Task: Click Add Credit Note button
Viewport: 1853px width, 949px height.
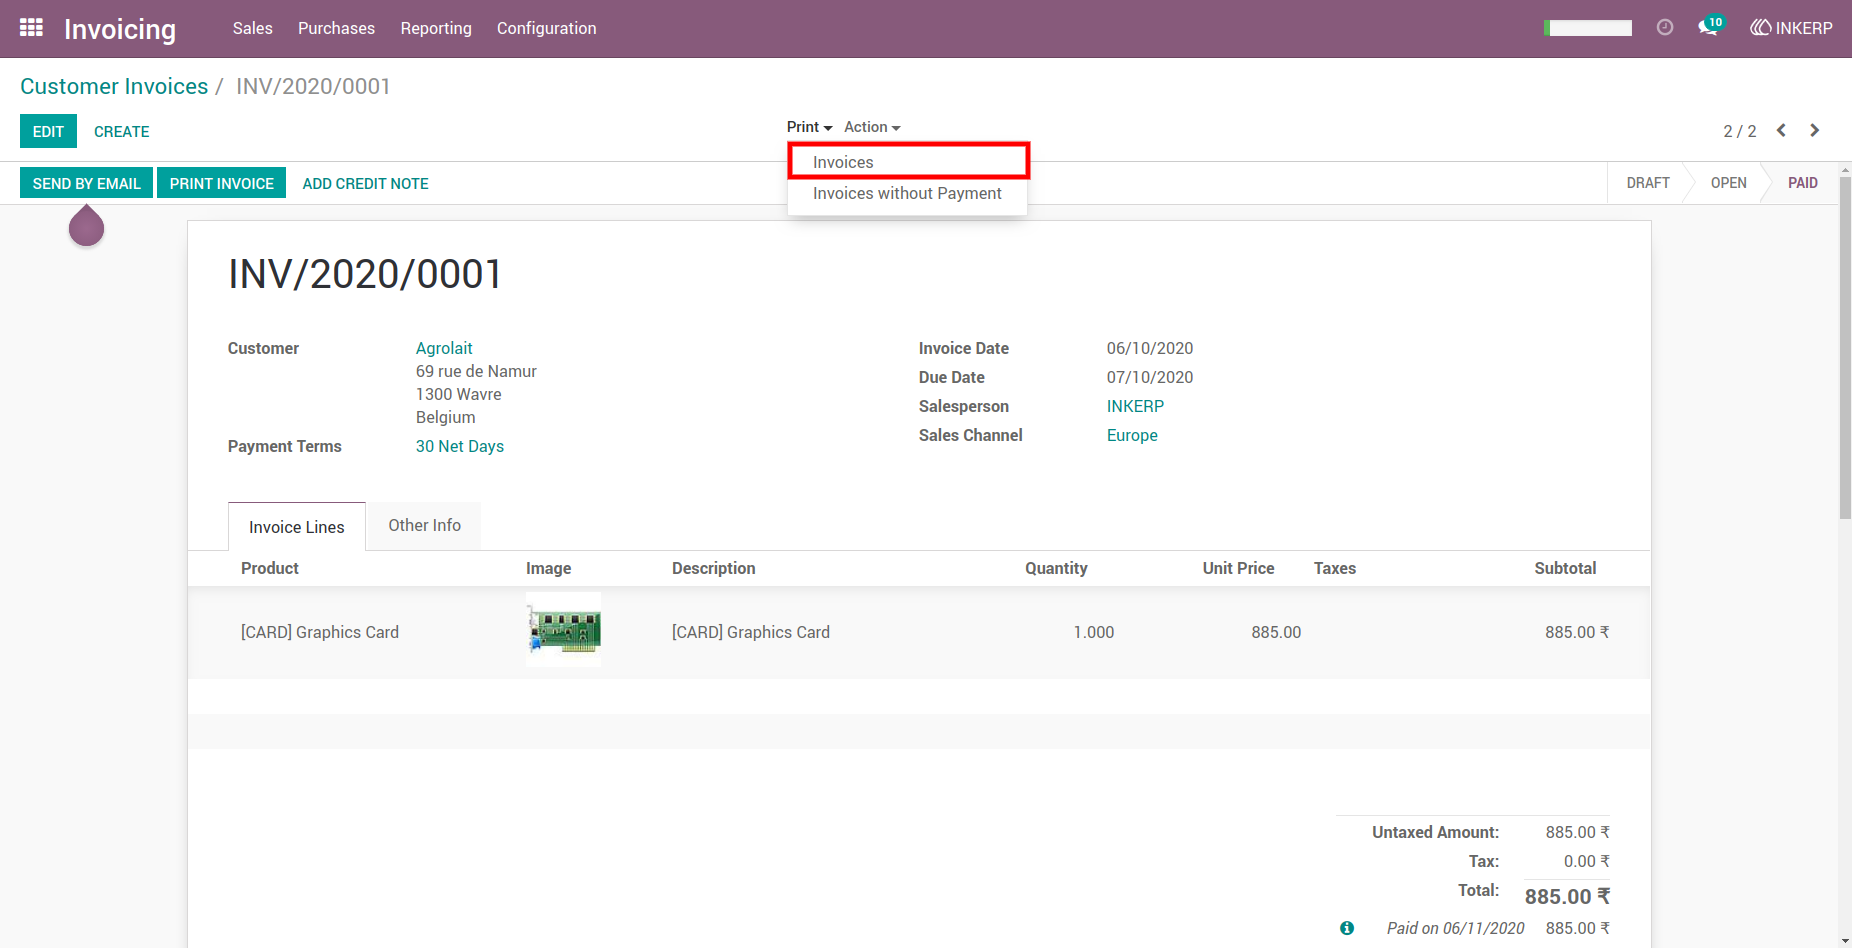Action: tap(365, 184)
